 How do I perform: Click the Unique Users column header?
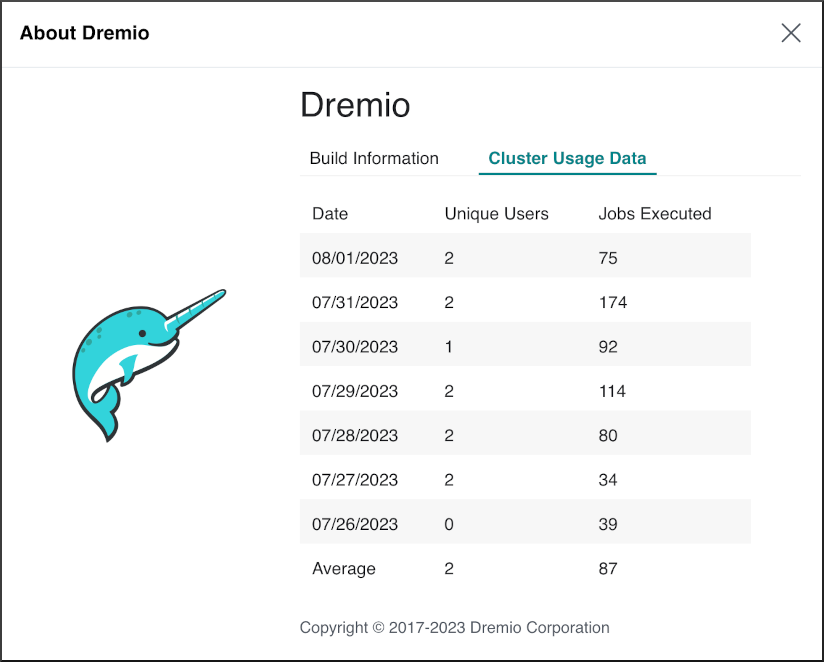[x=496, y=213]
